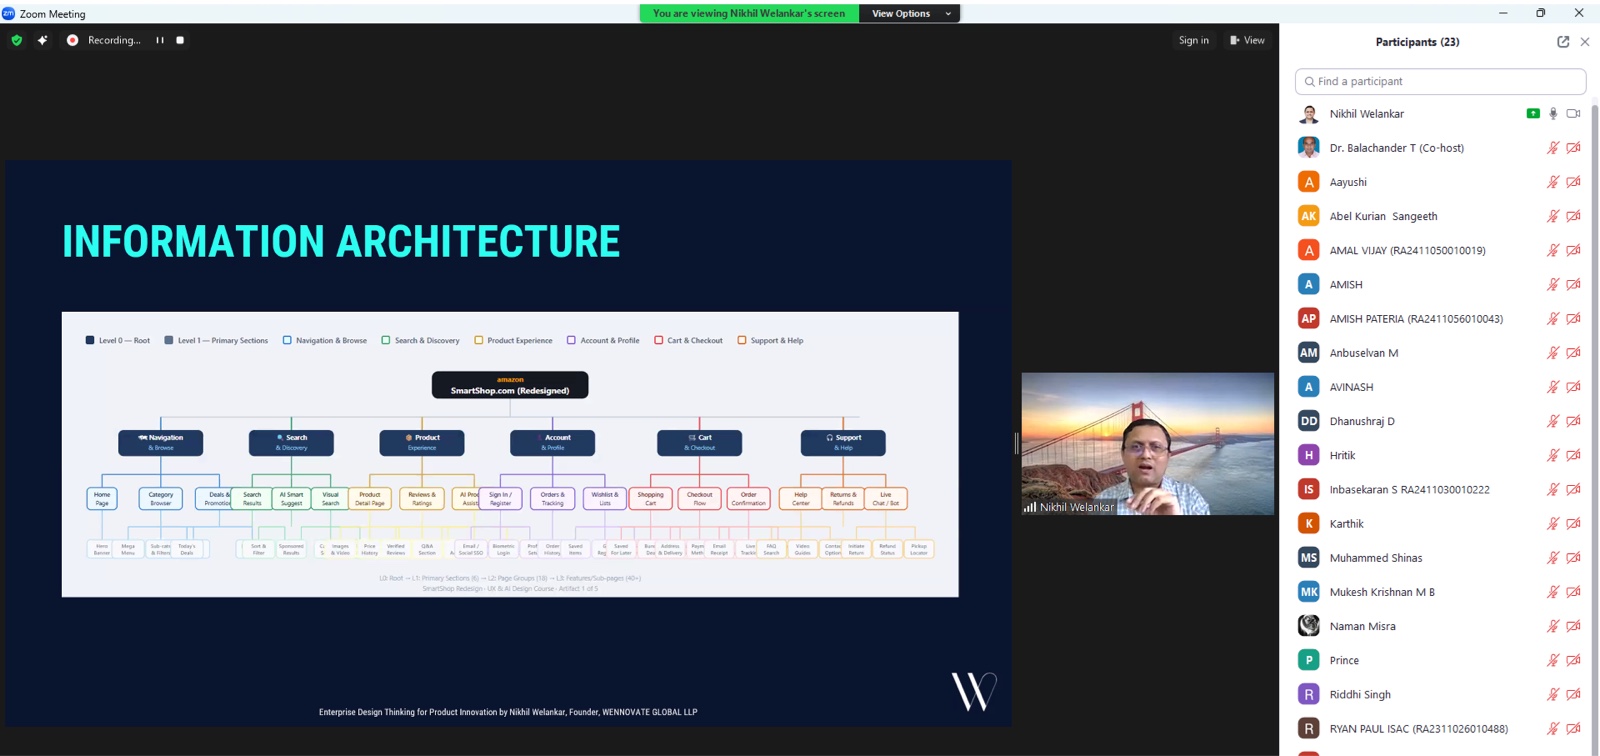Select participant Aayushi's name
Screen dimensions: 1600x756
1348,182
